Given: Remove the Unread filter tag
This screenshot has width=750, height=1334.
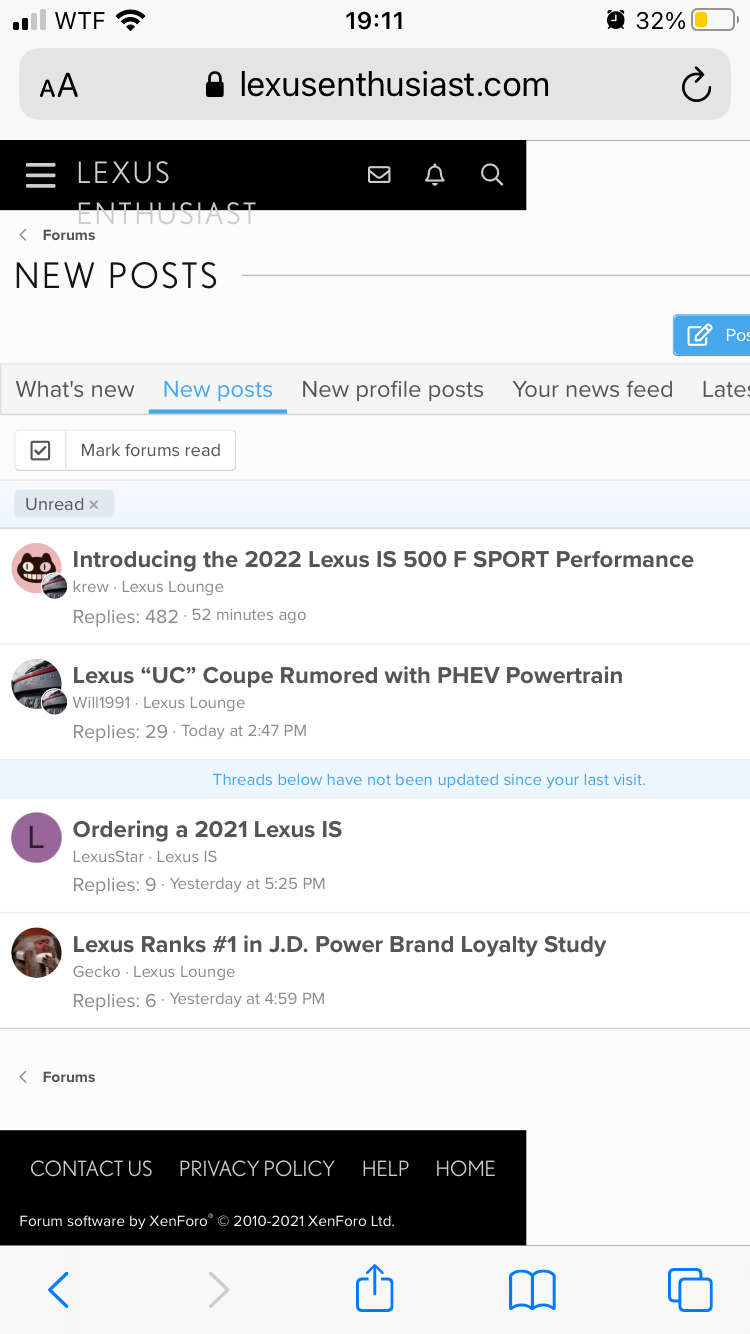Looking at the screenshot, I should (x=94, y=505).
